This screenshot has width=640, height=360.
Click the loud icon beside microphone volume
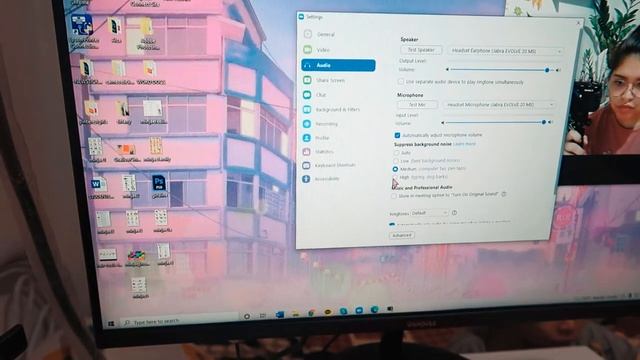(551, 122)
